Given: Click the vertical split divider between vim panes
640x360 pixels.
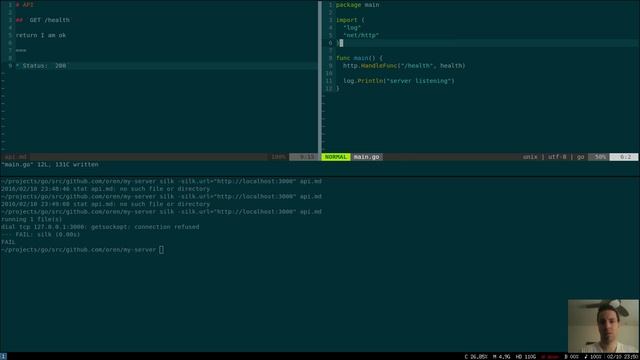Looking at the screenshot, I should tap(320, 77).
